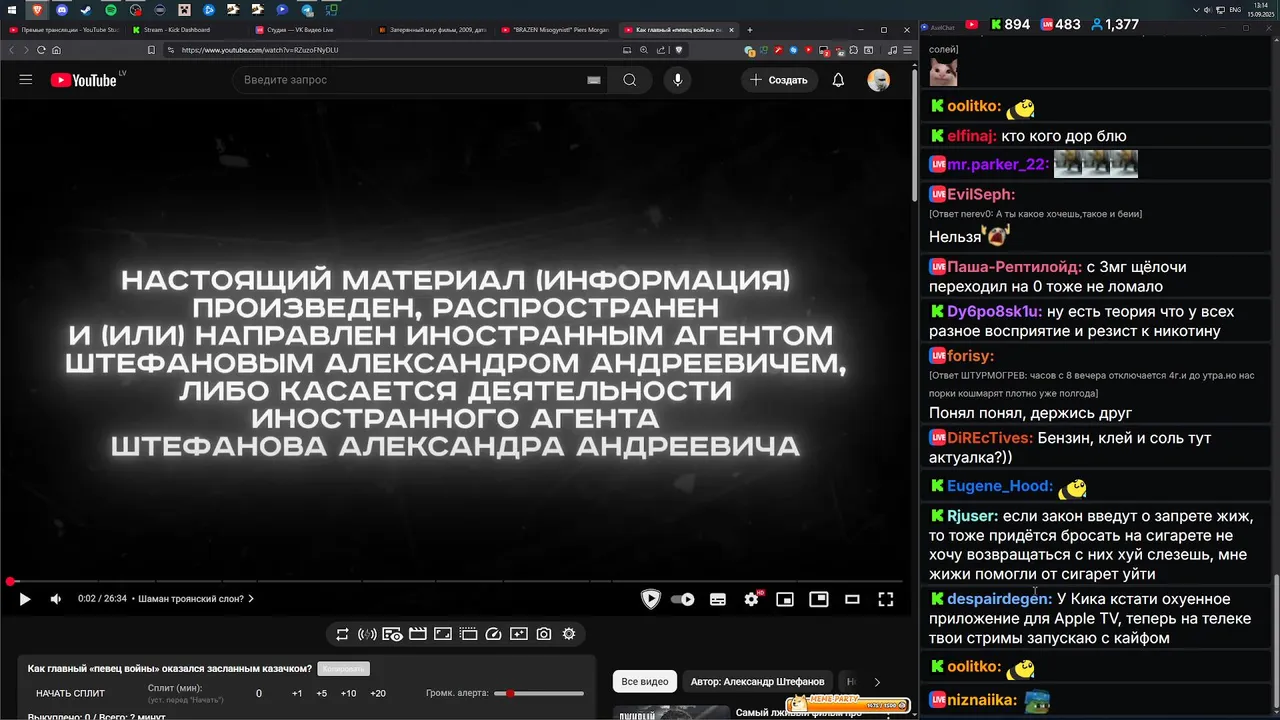Screen dimensions: 1280x720
Task: Open Spotify from the taskbar
Action: coord(110,10)
